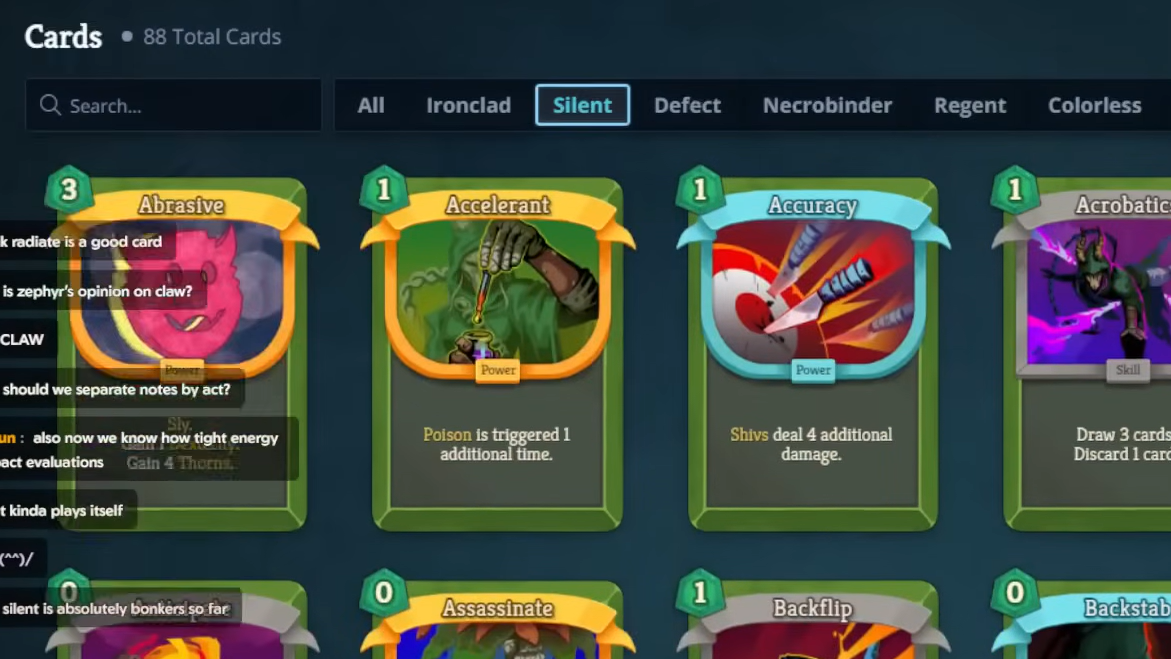
Task: Click the Search cards input field
Action: (173, 105)
